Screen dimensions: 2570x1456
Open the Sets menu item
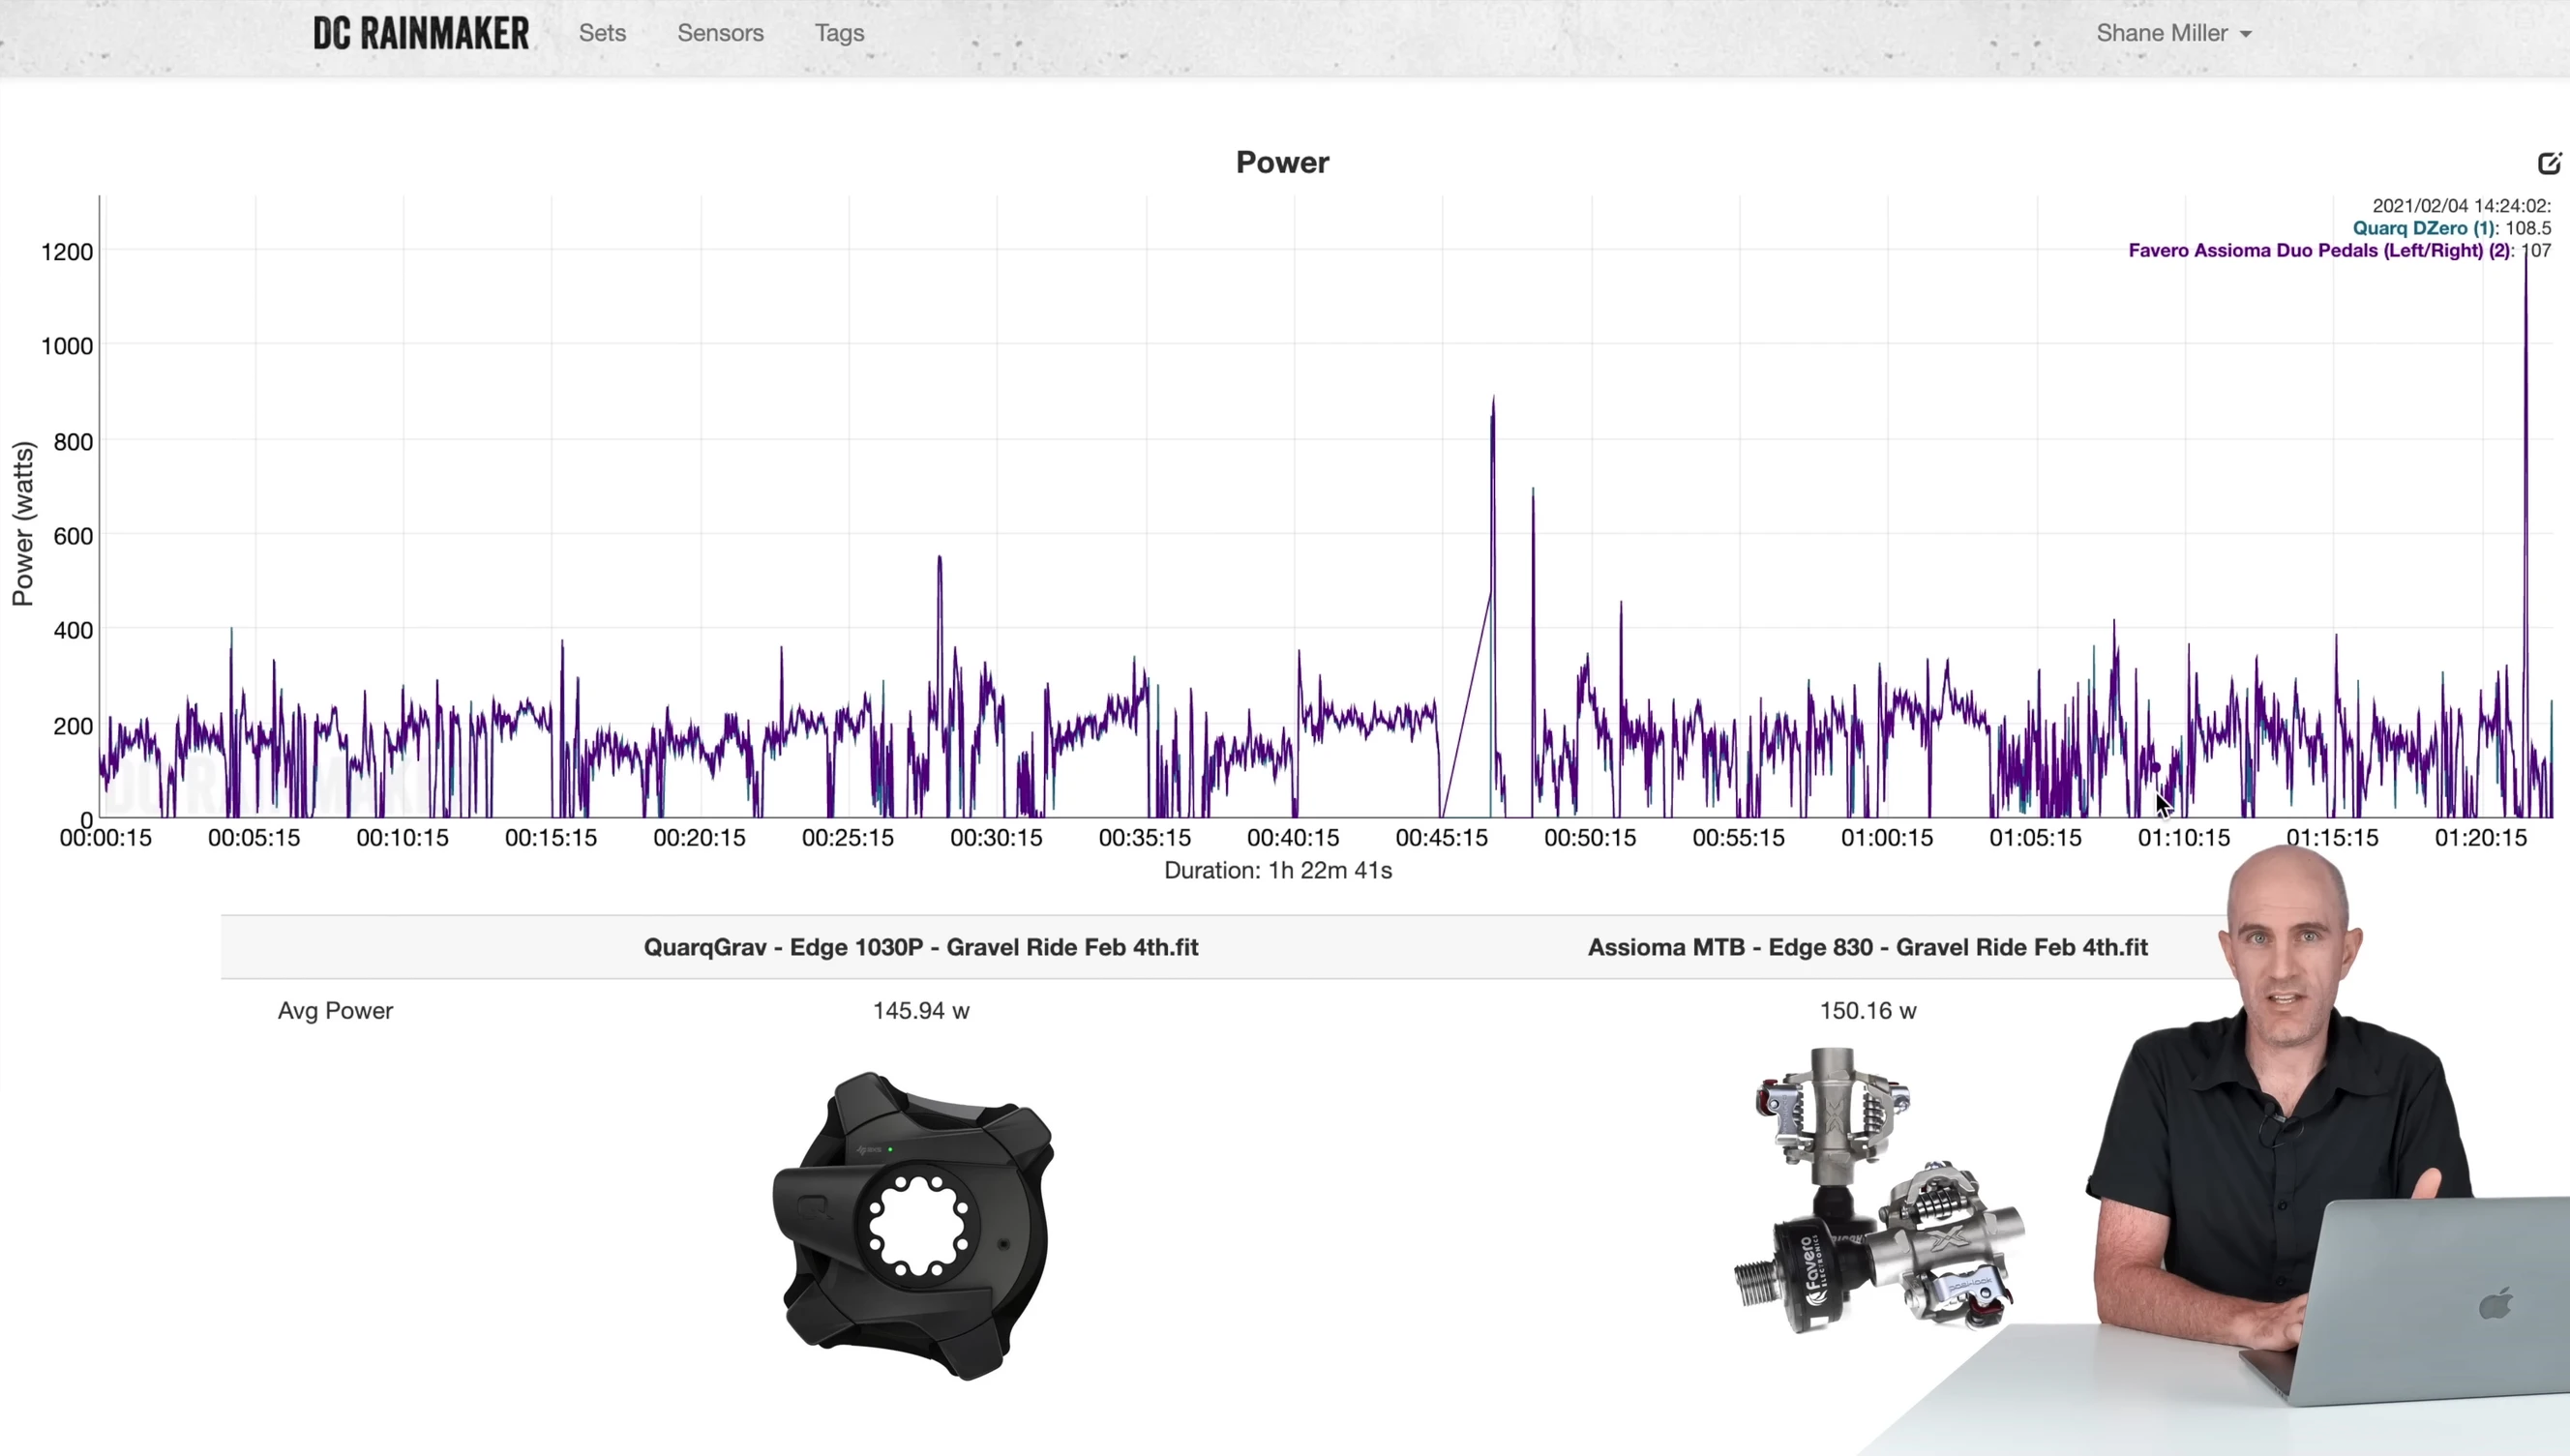coord(602,33)
